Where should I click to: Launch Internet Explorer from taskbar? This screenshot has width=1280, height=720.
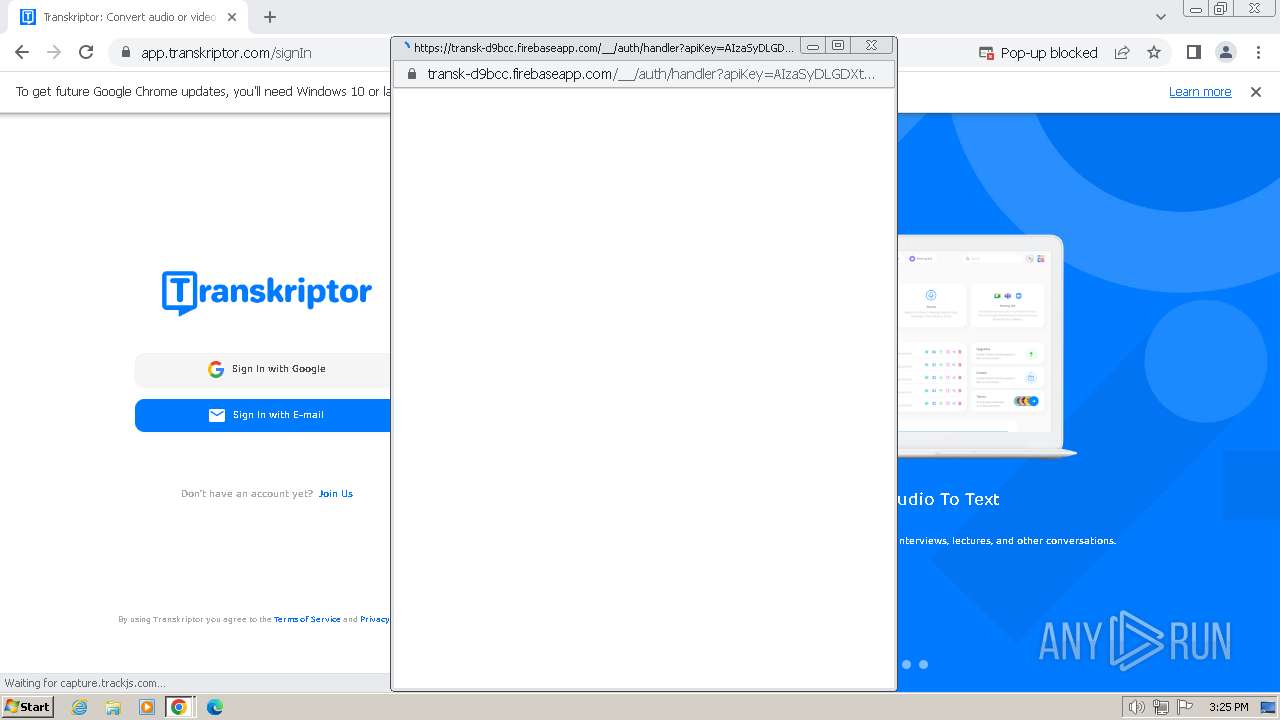80,707
